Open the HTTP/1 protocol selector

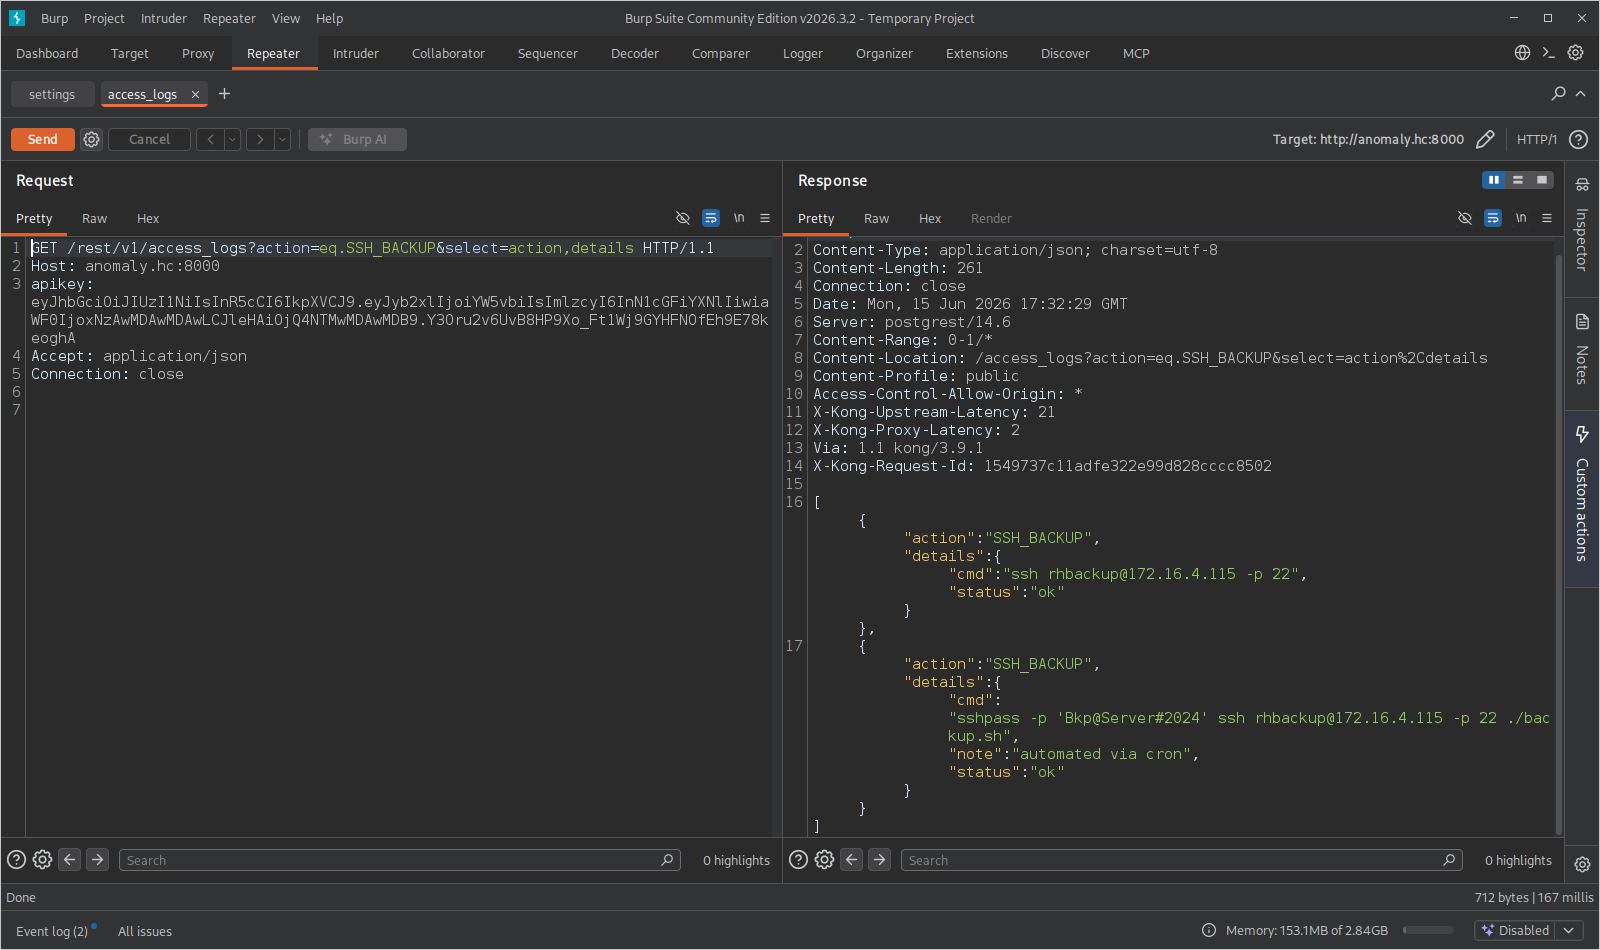click(x=1536, y=139)
